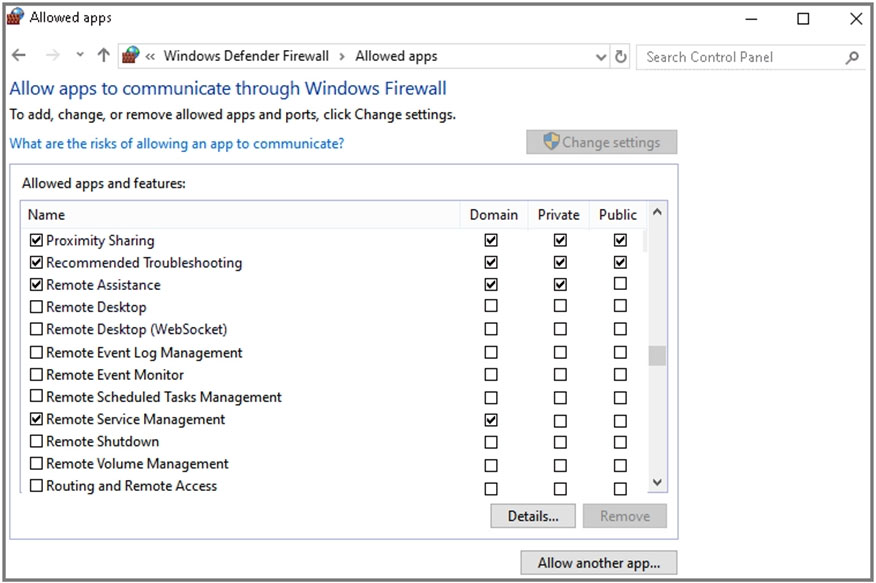The image size is (876, 583).
Task: Check Remote Scheduled Tasks Management checkbox
Action: [36, 396]
